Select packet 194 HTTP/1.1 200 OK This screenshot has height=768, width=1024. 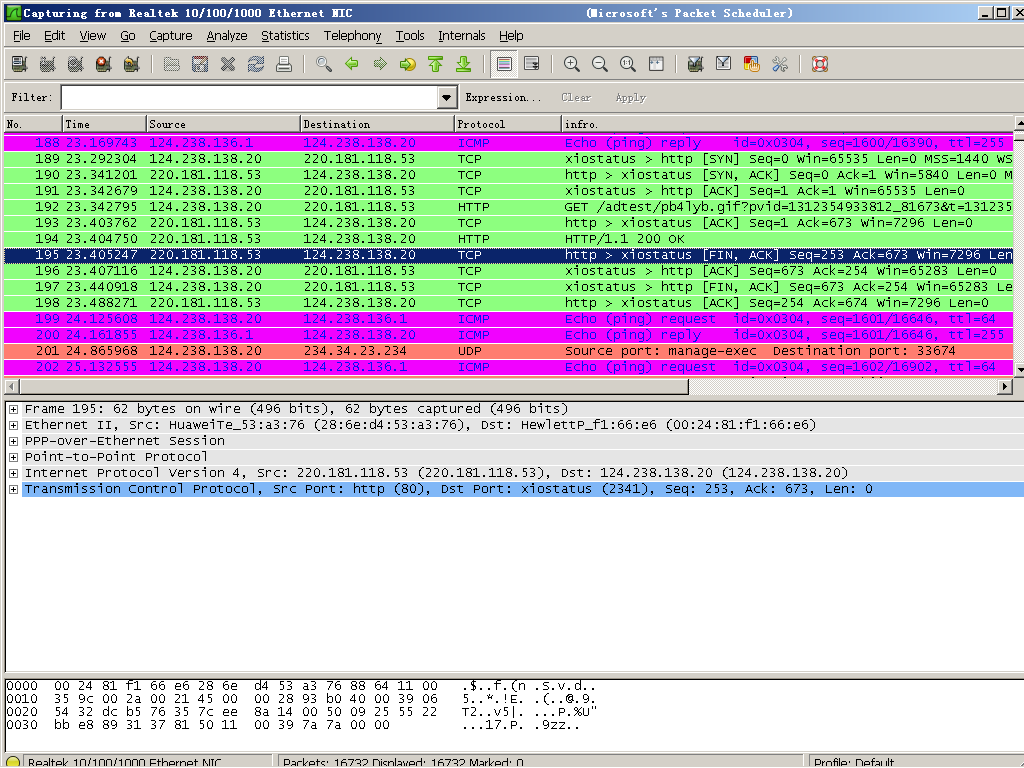[x=509, y=239]
